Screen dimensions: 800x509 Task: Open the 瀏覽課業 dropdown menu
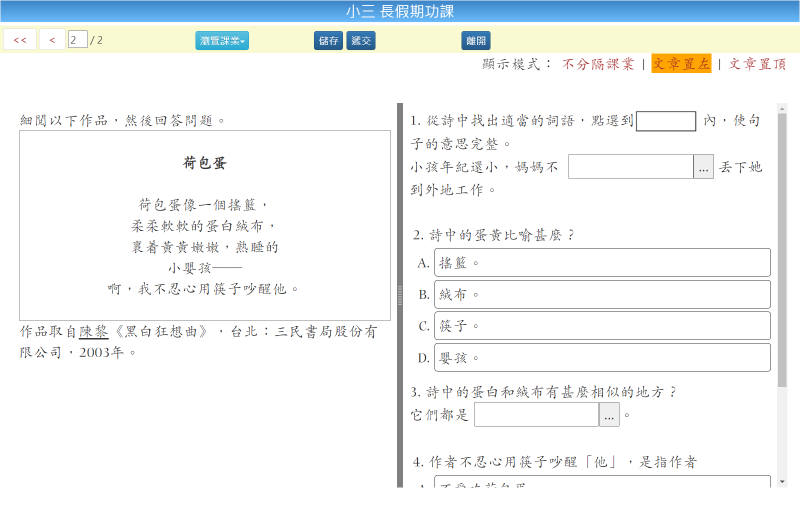point(222,40)
